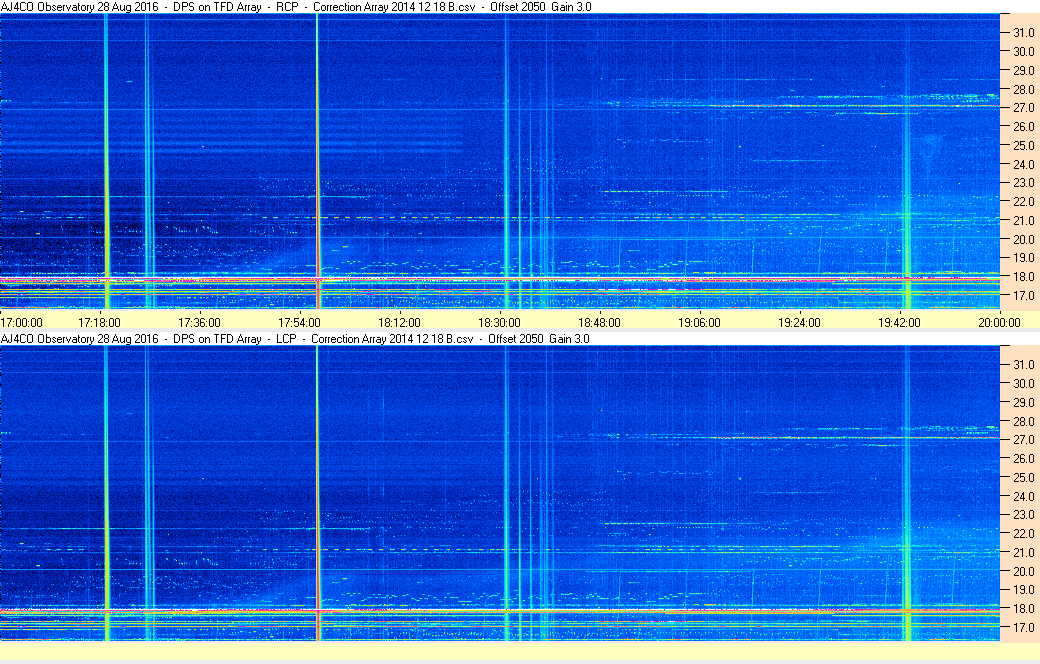Click the 27.0 frequency label in RCP plot
The width and height of the screenshot is (1040, 664).
[x=1023, y=107]
